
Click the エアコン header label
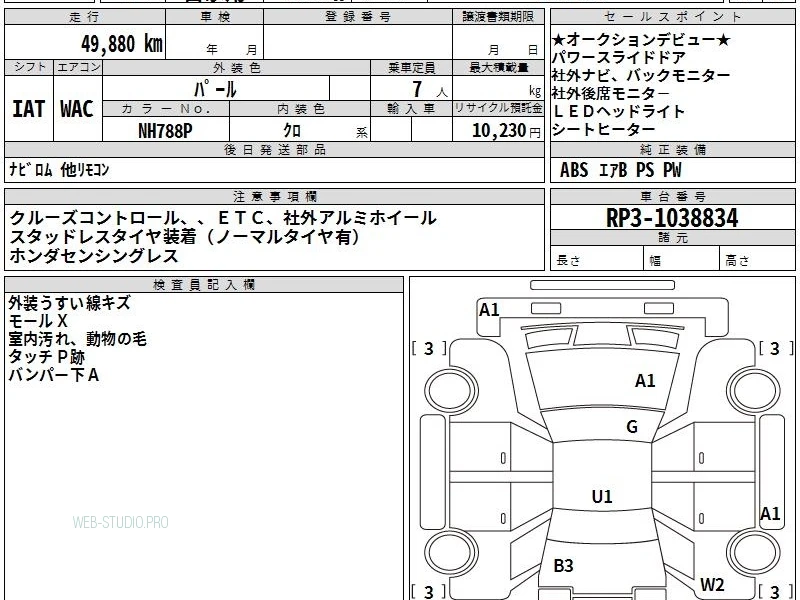pyautogui.click(x=78, y=67)
